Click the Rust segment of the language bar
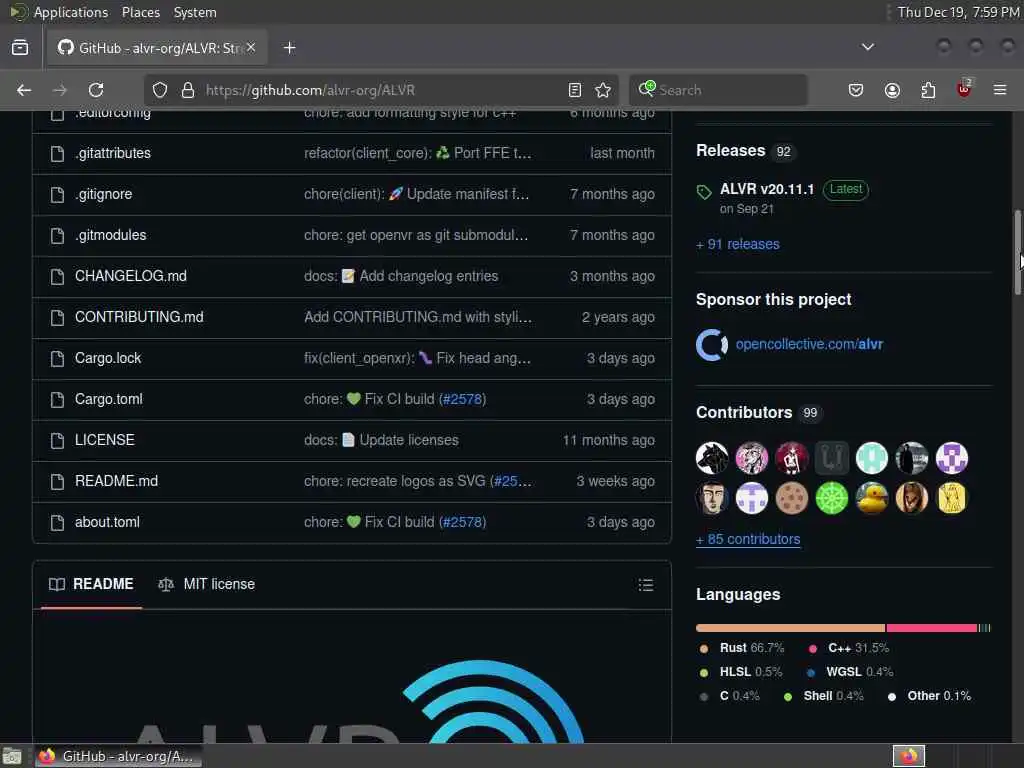This screenshot has height=768, width=1024. click(x=790, y=628)
